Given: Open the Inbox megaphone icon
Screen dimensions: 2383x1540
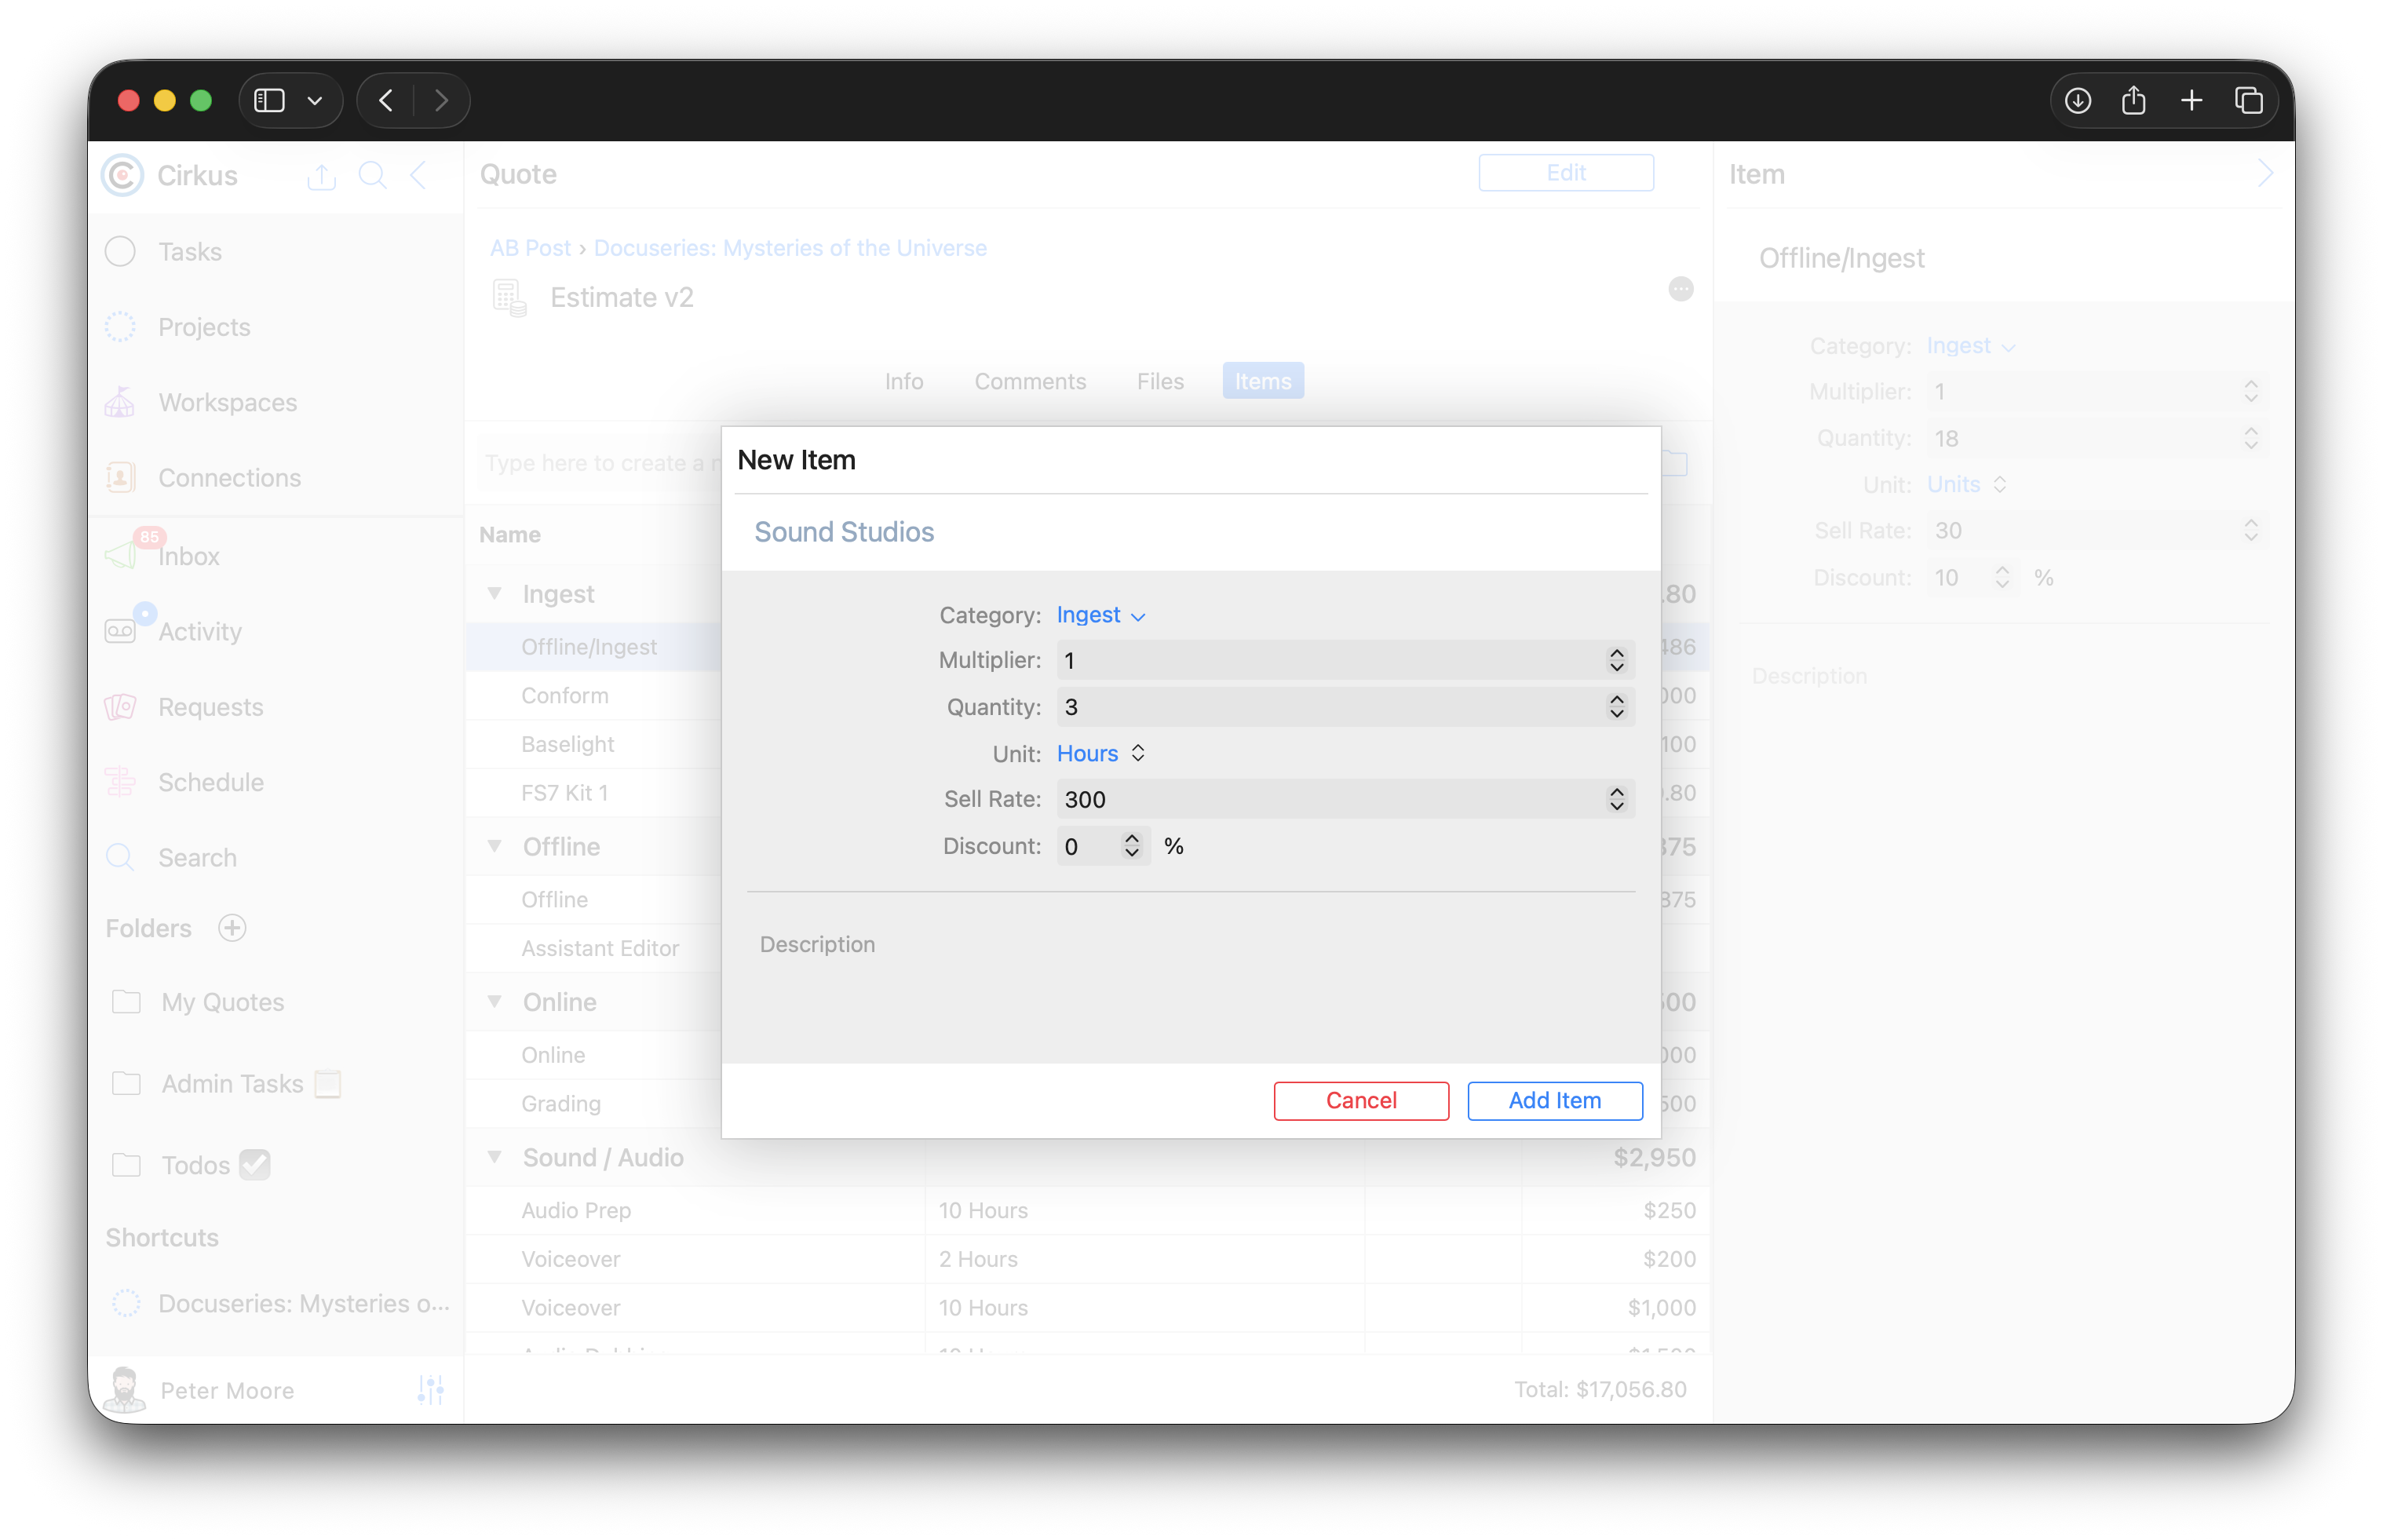Looking at the screenshot, I should pyautogui.click(x=121, y=555).
